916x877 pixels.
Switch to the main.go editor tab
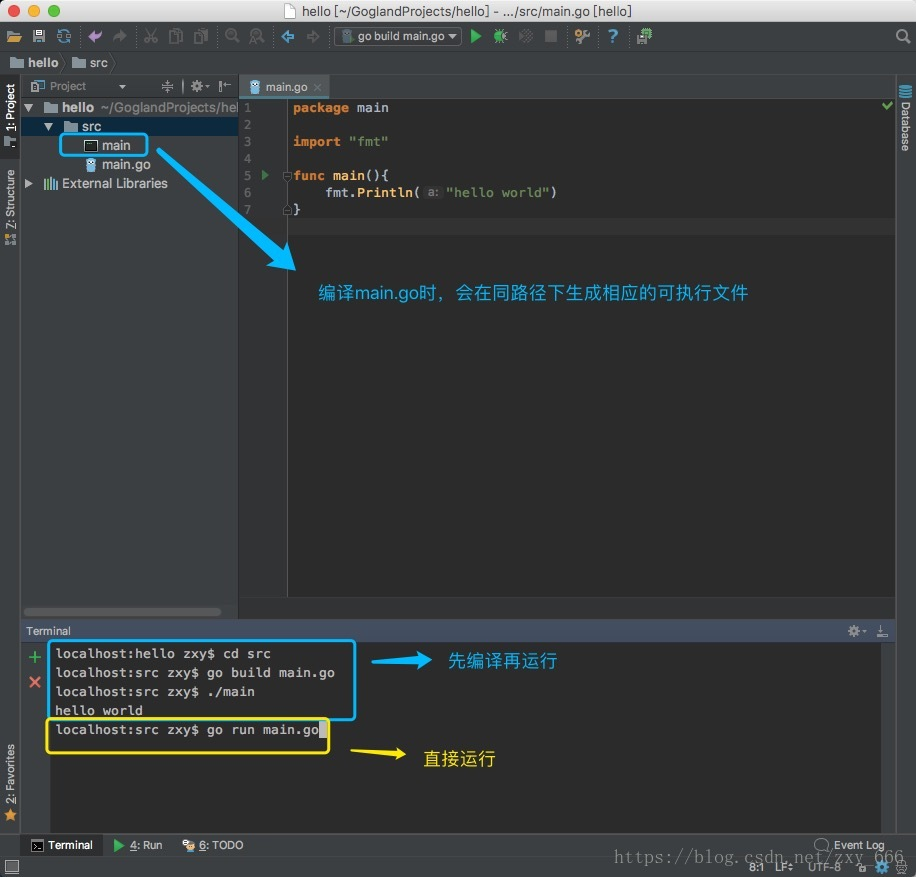(x=286, y=87)
